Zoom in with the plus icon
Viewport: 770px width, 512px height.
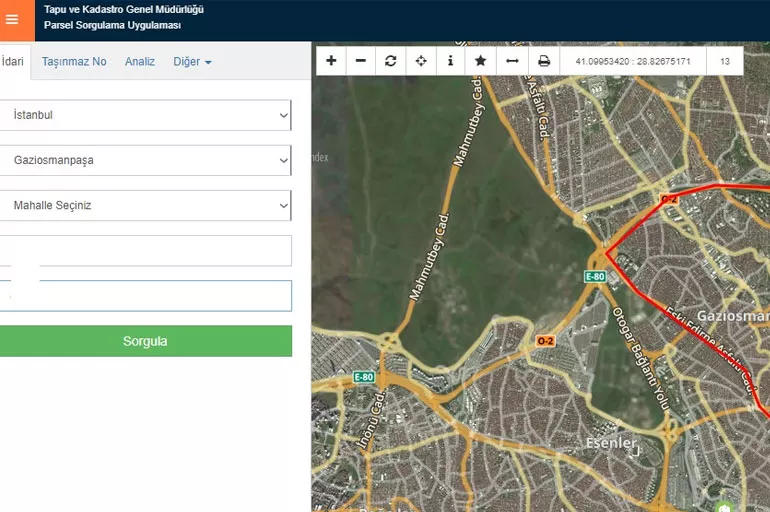pyautogui.click(x=332, y=61)
